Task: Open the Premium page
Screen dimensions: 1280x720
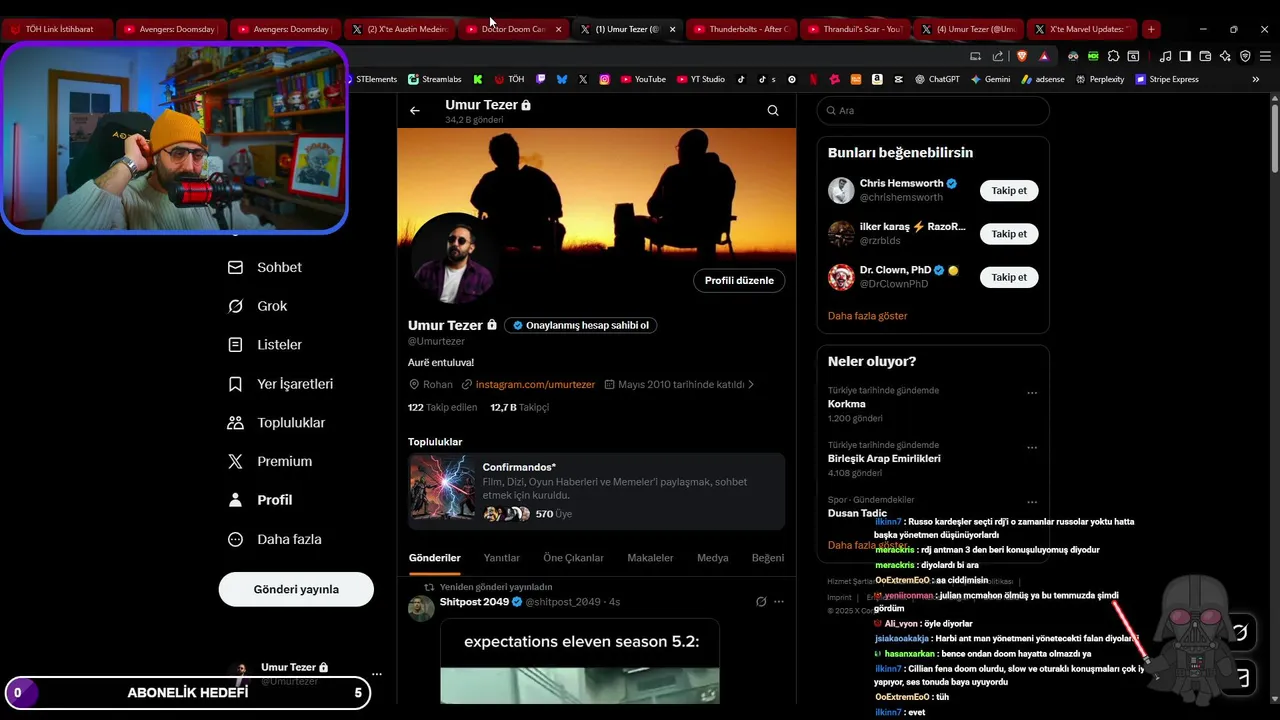Action: click(x=270, y=461)
